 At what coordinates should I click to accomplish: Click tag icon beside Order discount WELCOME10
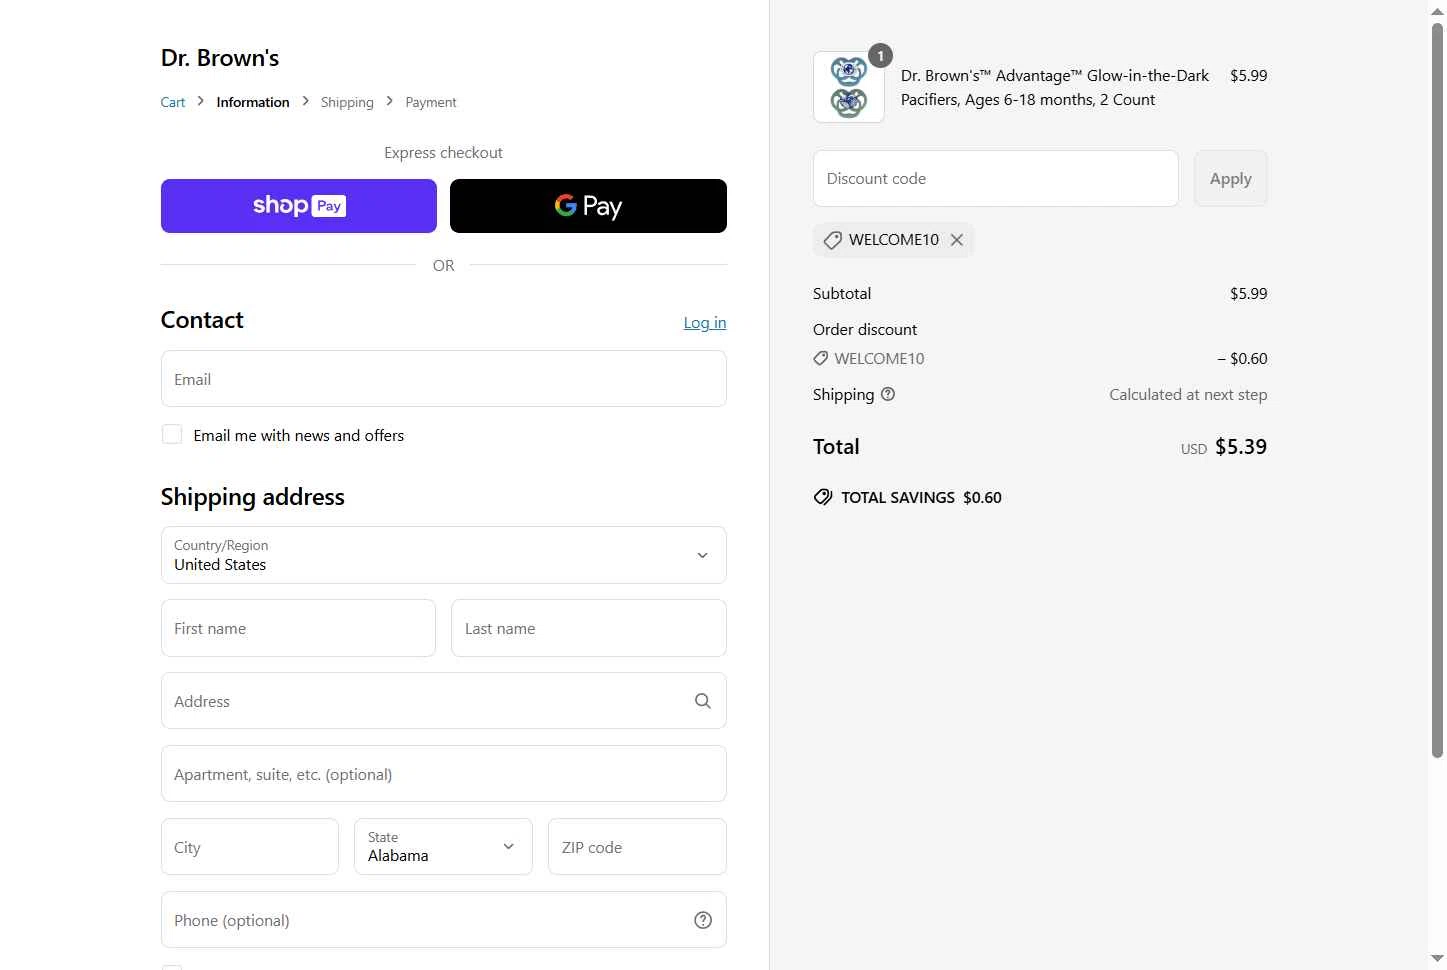click(821, 358)
